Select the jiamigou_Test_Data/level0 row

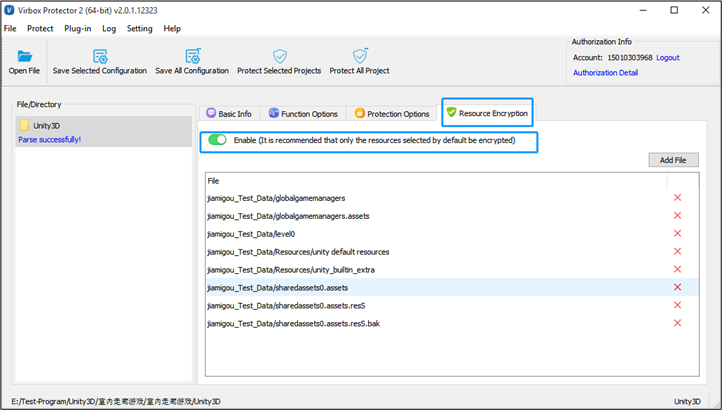point(452,234)
